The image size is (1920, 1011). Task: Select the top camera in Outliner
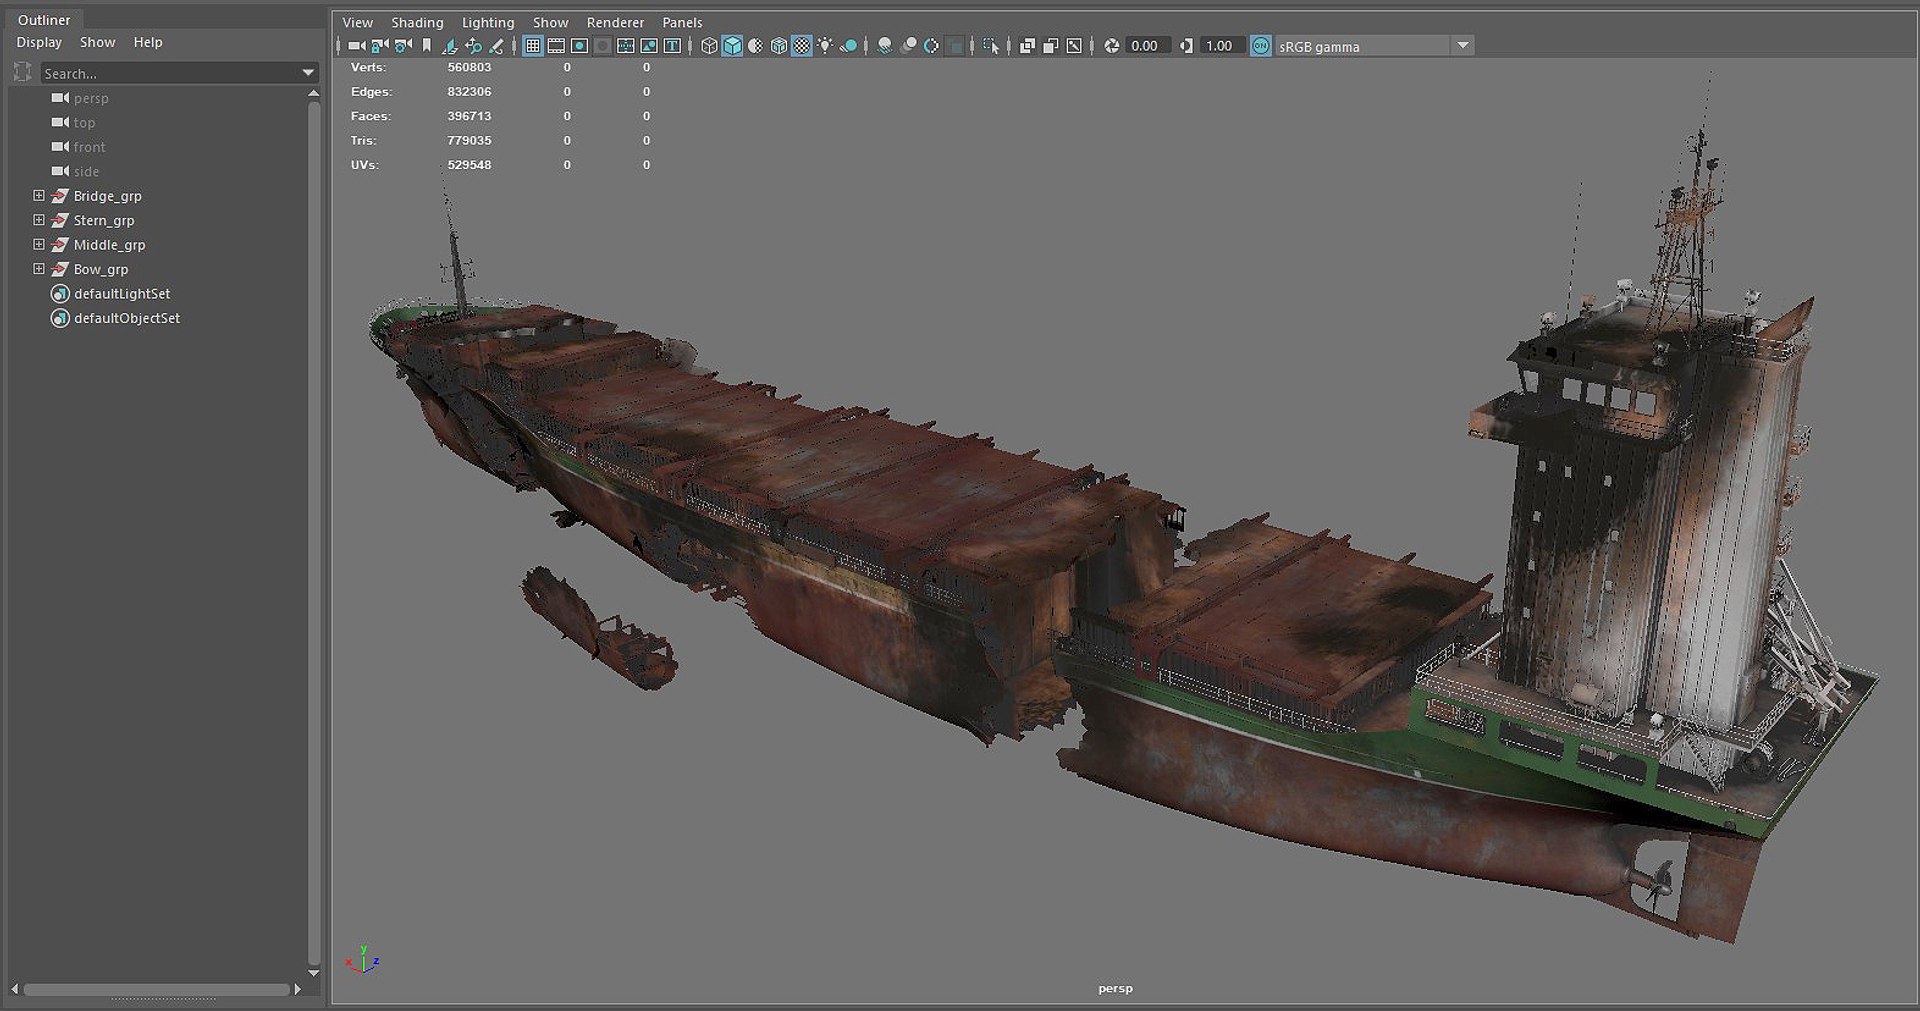coord(84,123)
